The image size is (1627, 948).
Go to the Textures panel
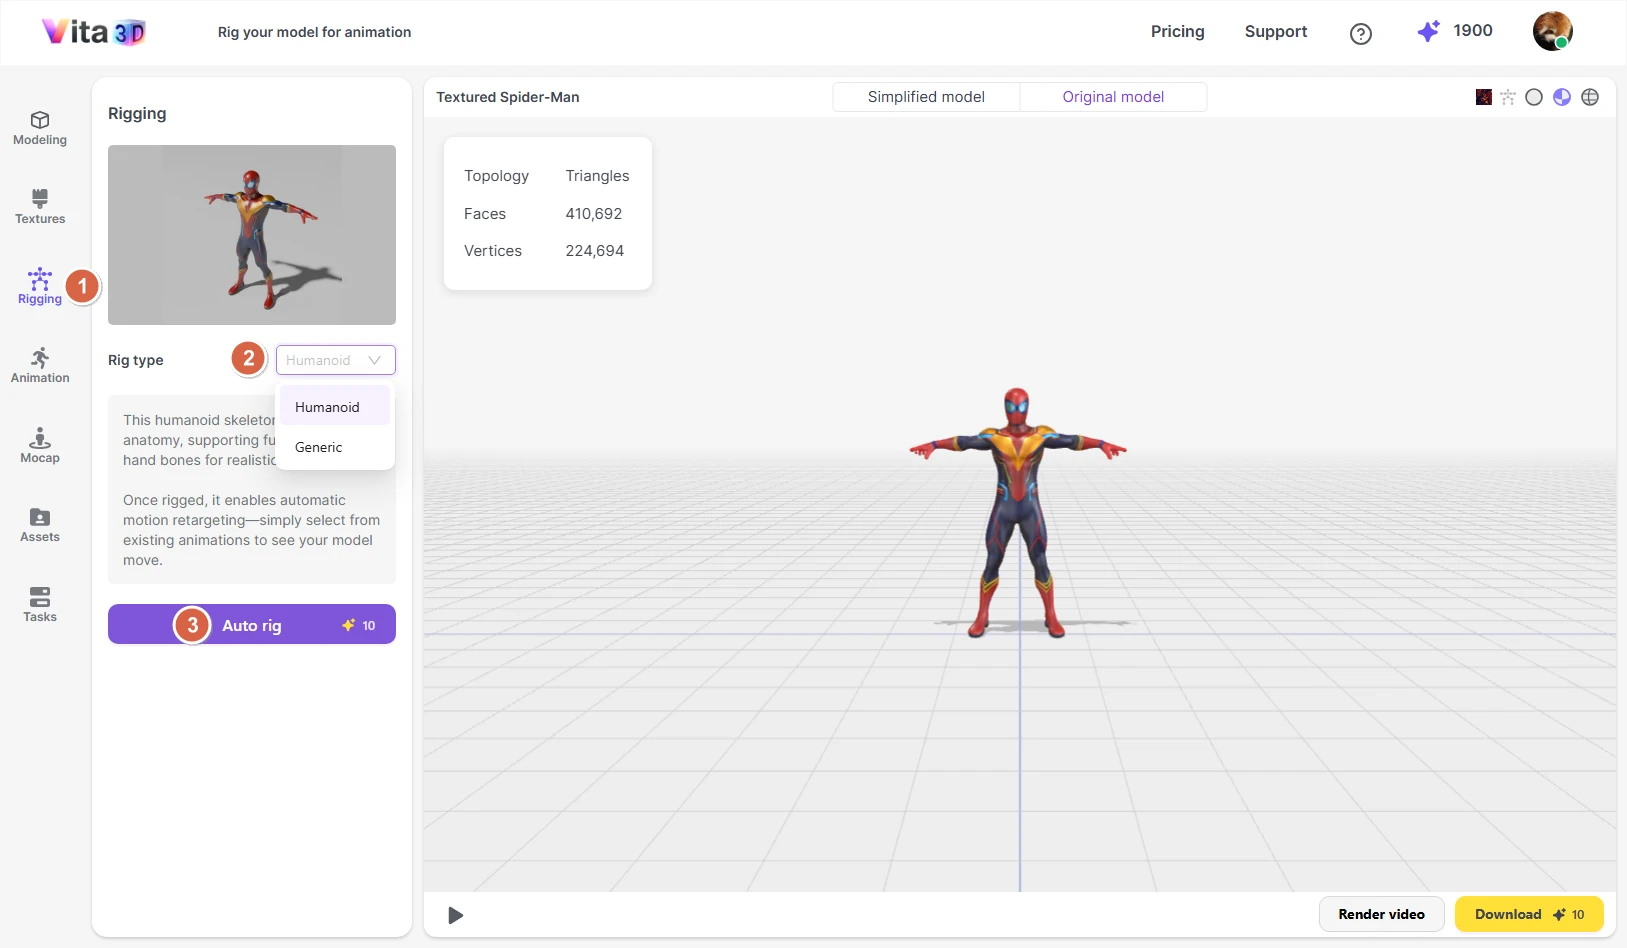pyautogui.click(x=40, y=207)
